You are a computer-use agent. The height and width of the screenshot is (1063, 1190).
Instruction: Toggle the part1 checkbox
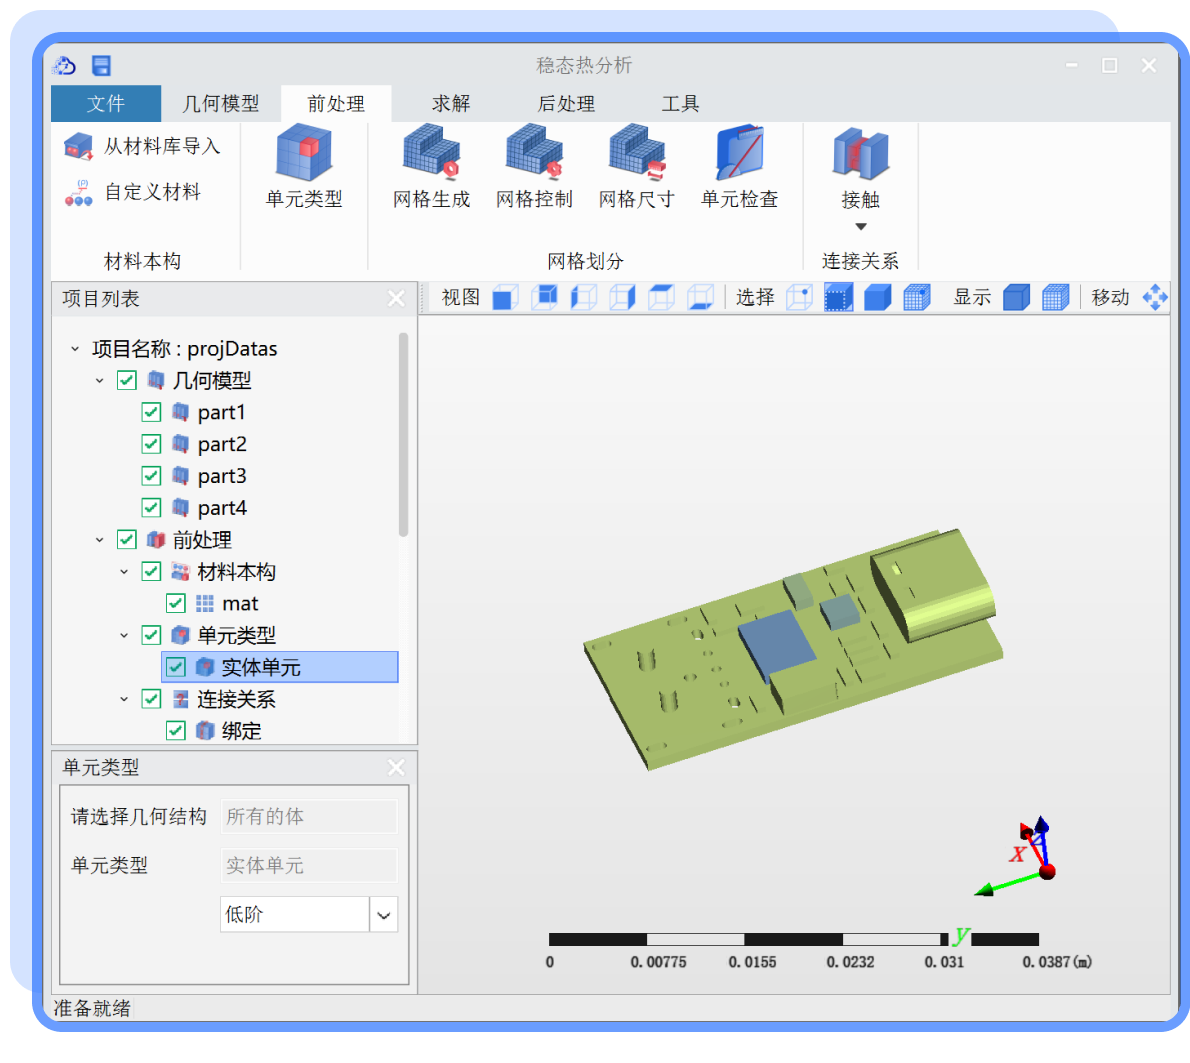(x=151, y=412)
